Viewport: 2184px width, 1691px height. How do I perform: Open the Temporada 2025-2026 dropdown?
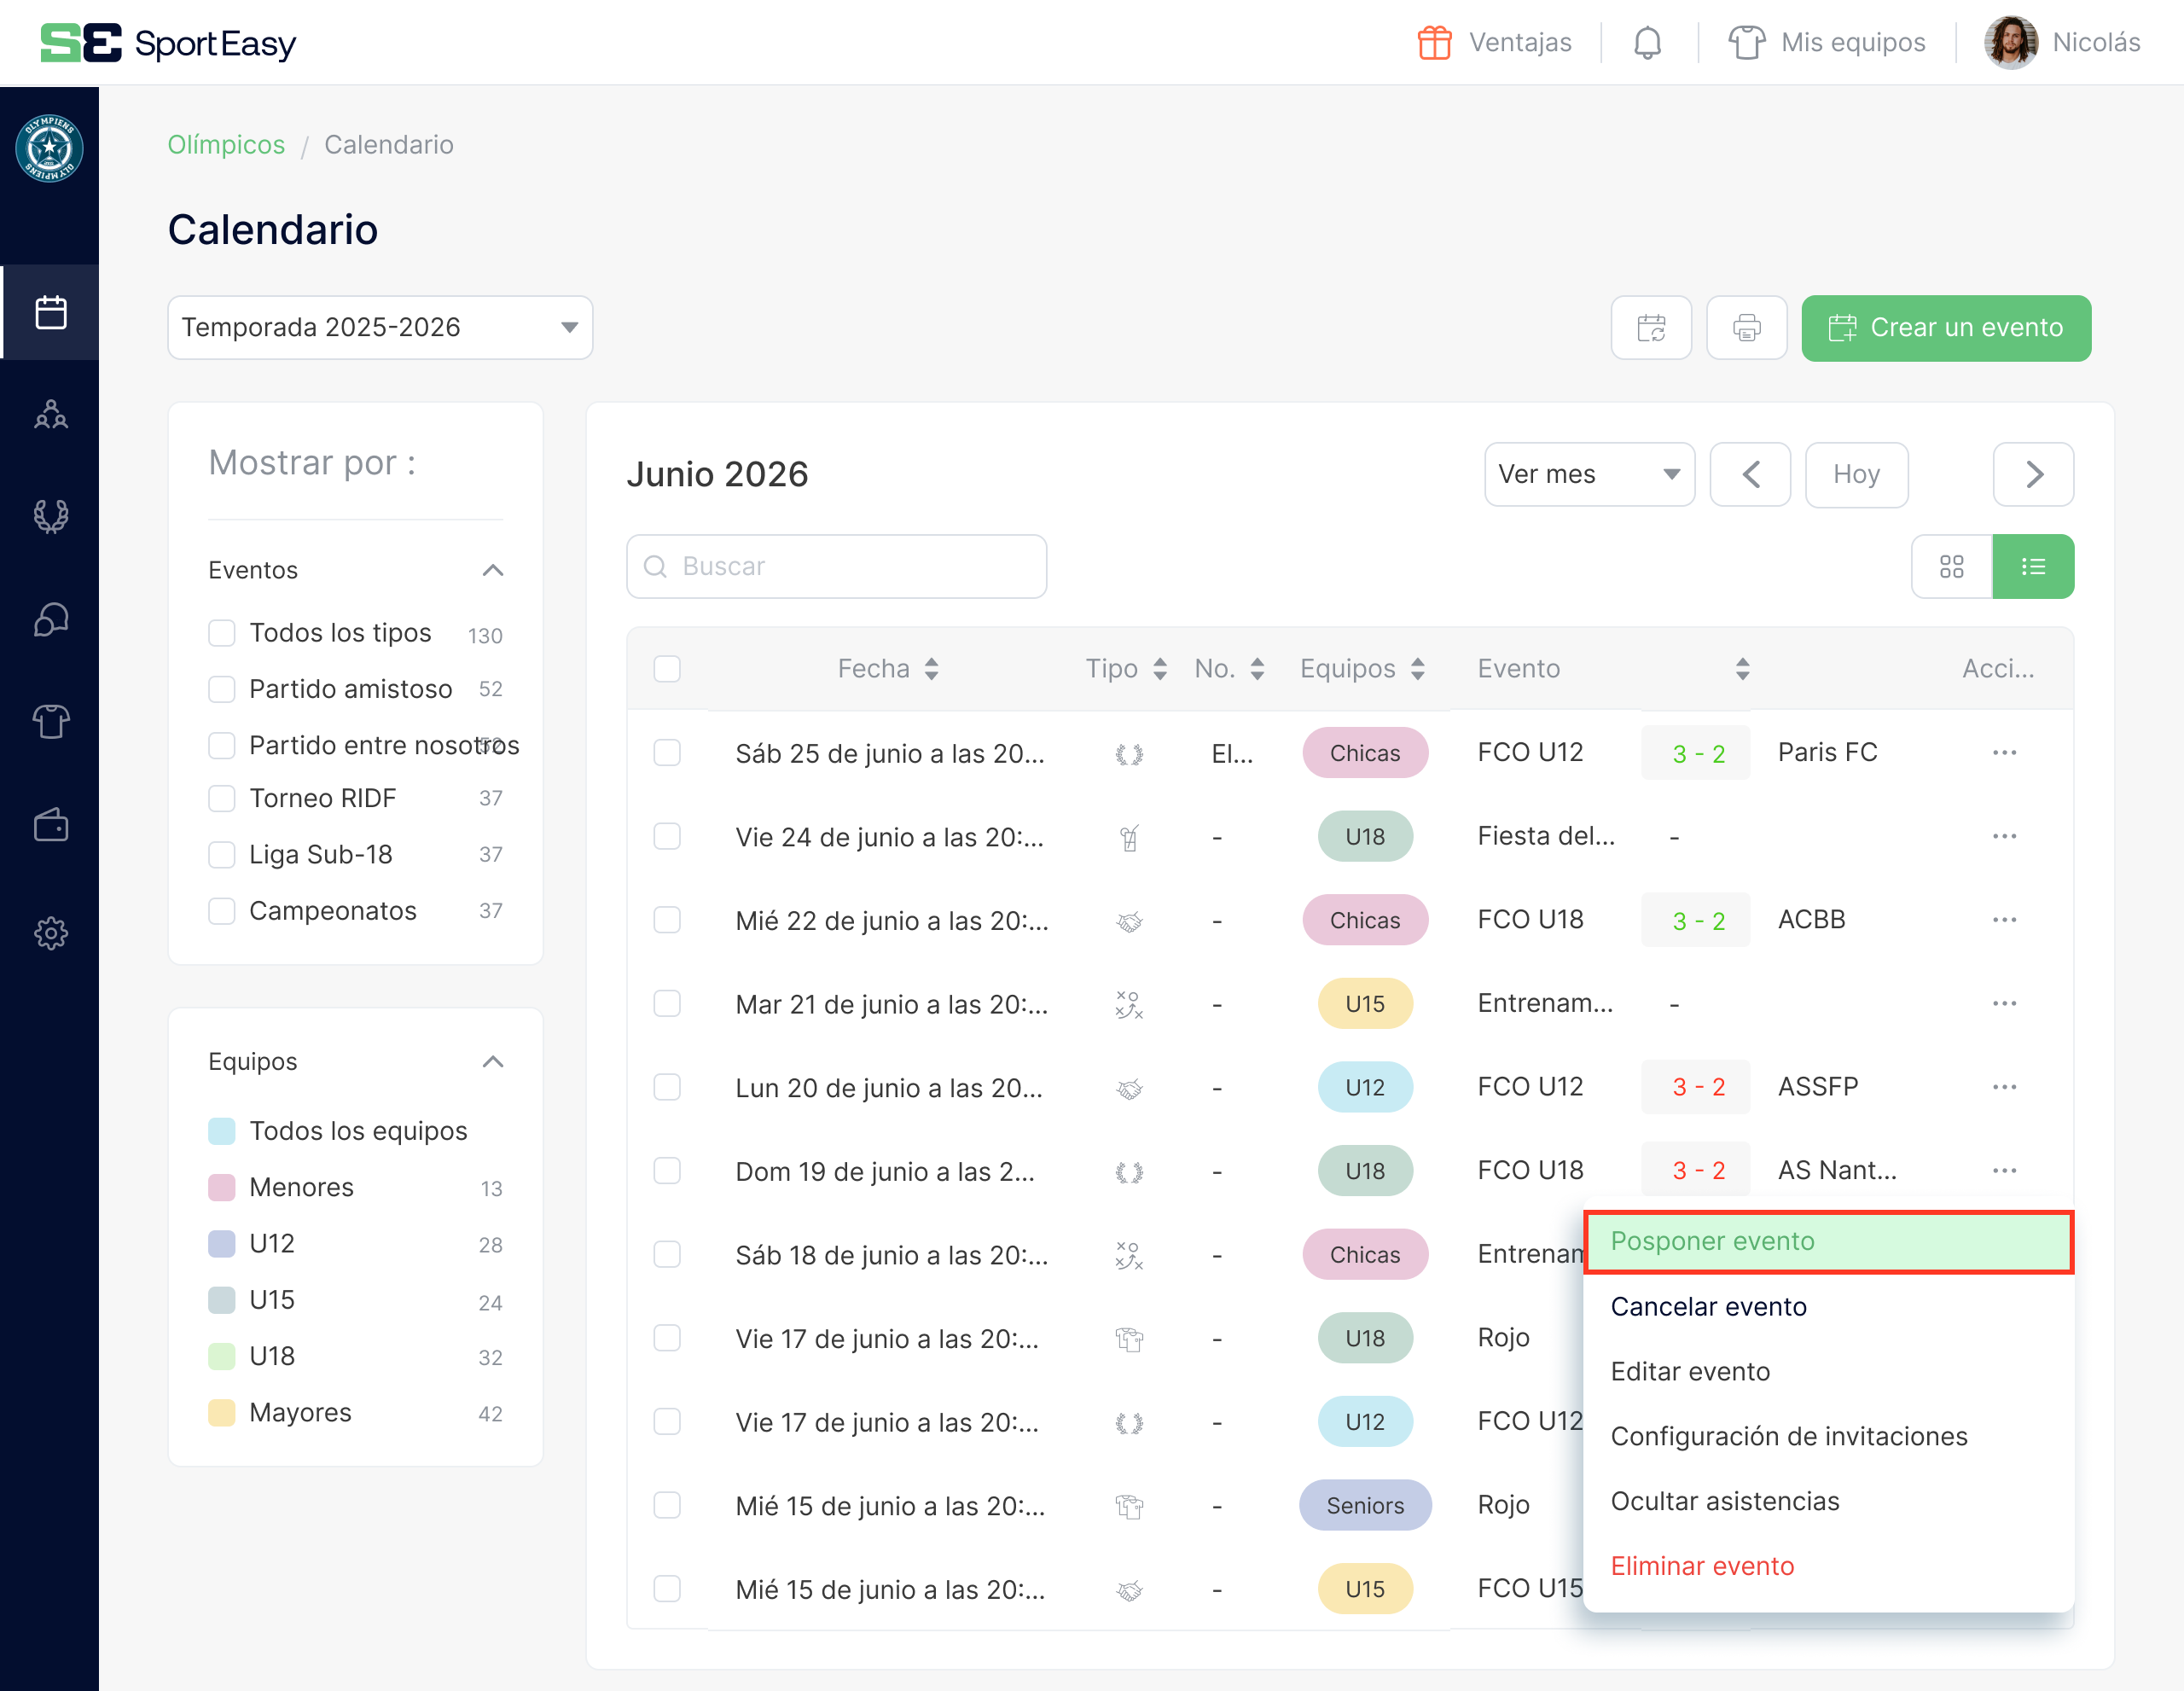point(380,328)
